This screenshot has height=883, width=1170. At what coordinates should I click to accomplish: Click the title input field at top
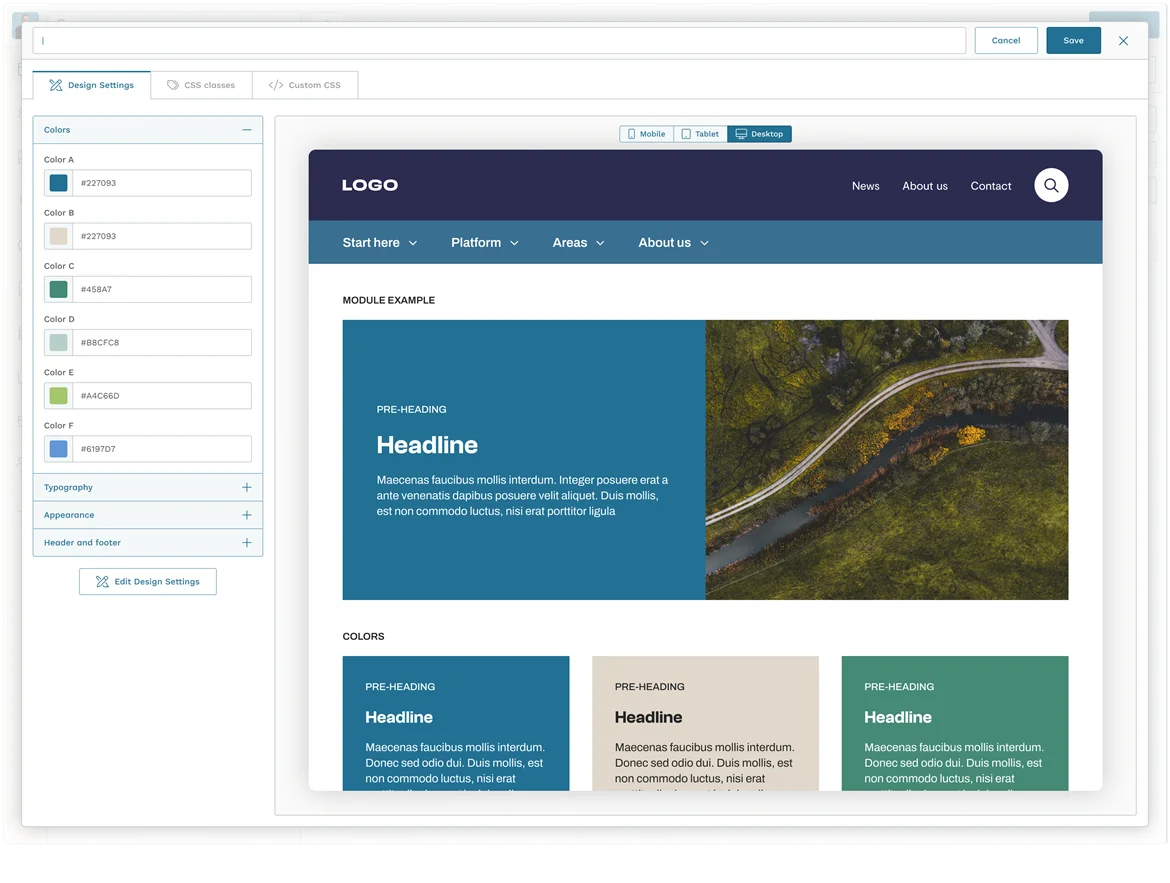[499, 40]
